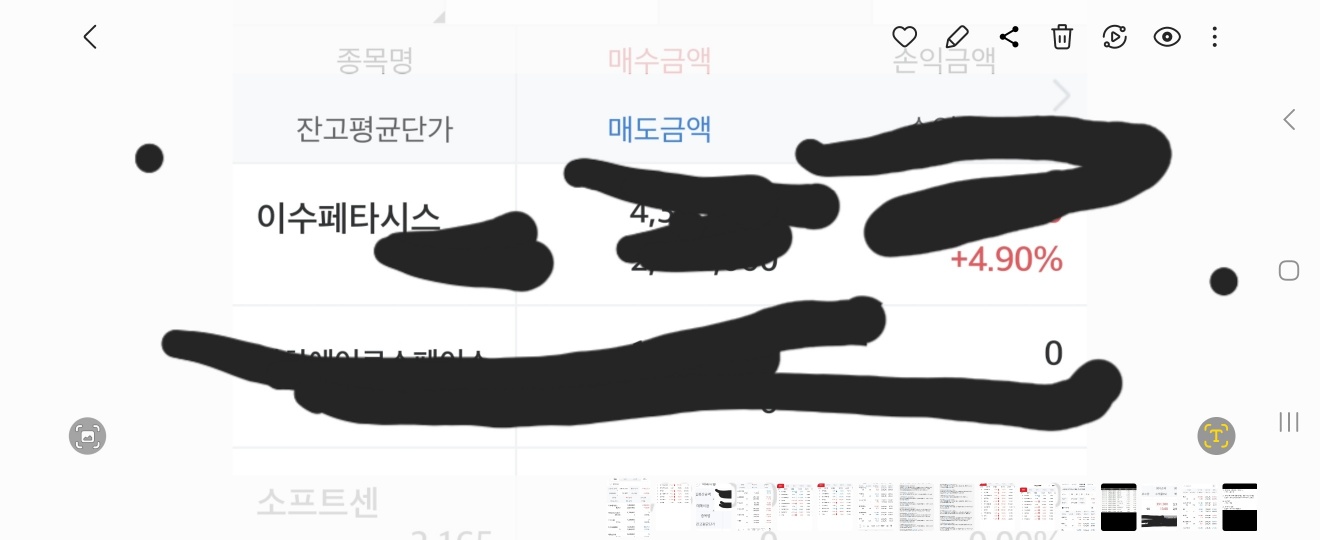This screenshot has height=540, width=1320.
Task: Tap the back arrow at top left
Action: pos(90,37)
